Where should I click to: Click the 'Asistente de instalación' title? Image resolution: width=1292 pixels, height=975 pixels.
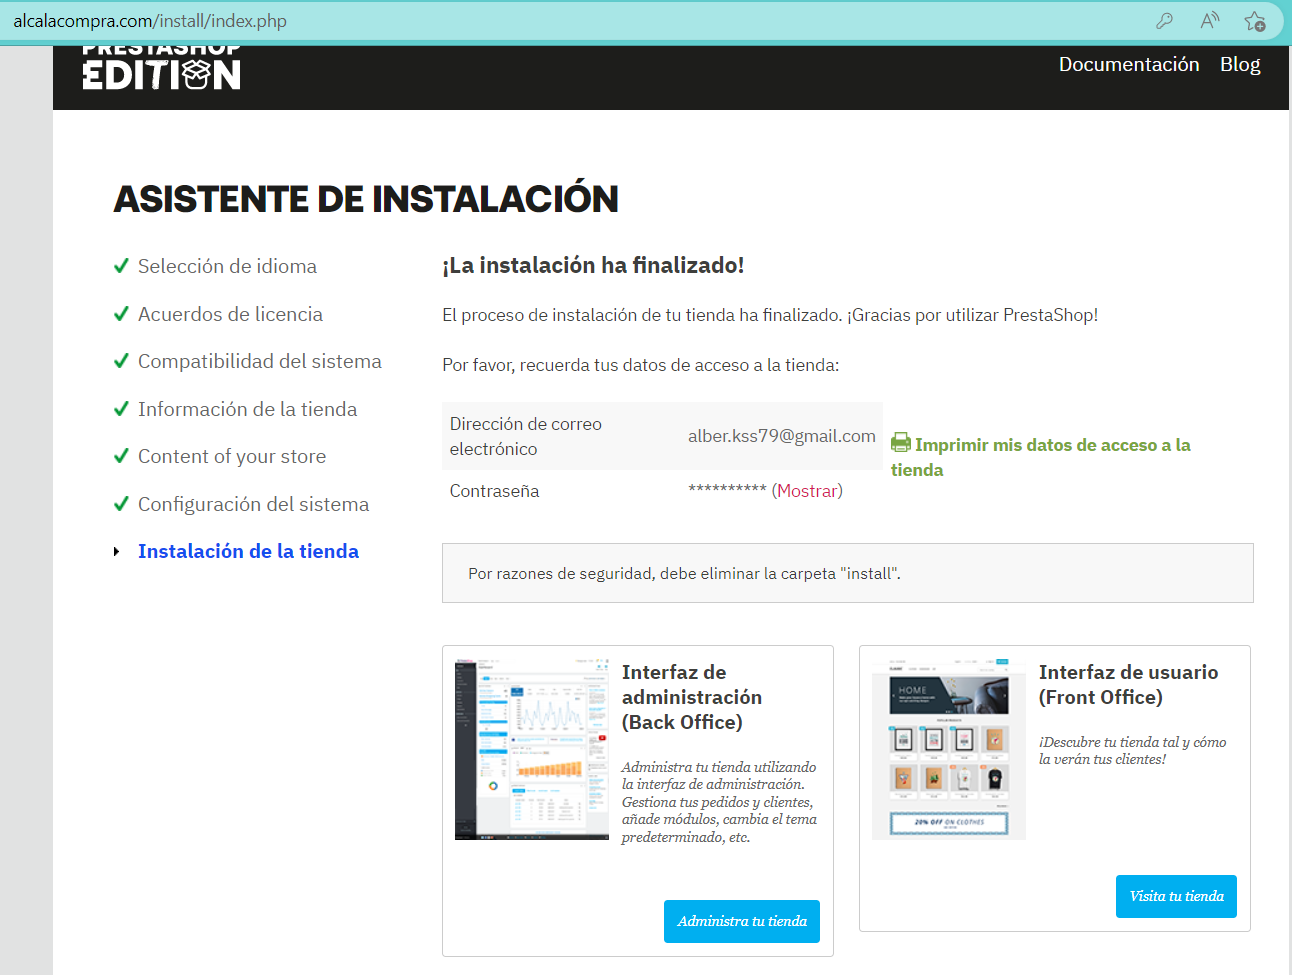(366, 199)
